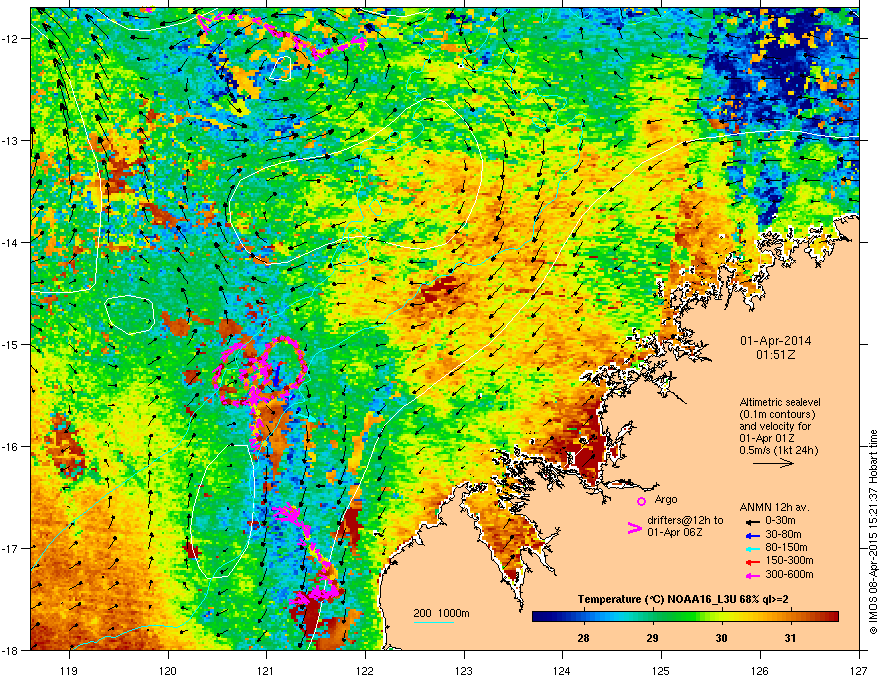Click the '0-30m' depth label
This screenshot has width=880, height=680.
coord(780,521)
